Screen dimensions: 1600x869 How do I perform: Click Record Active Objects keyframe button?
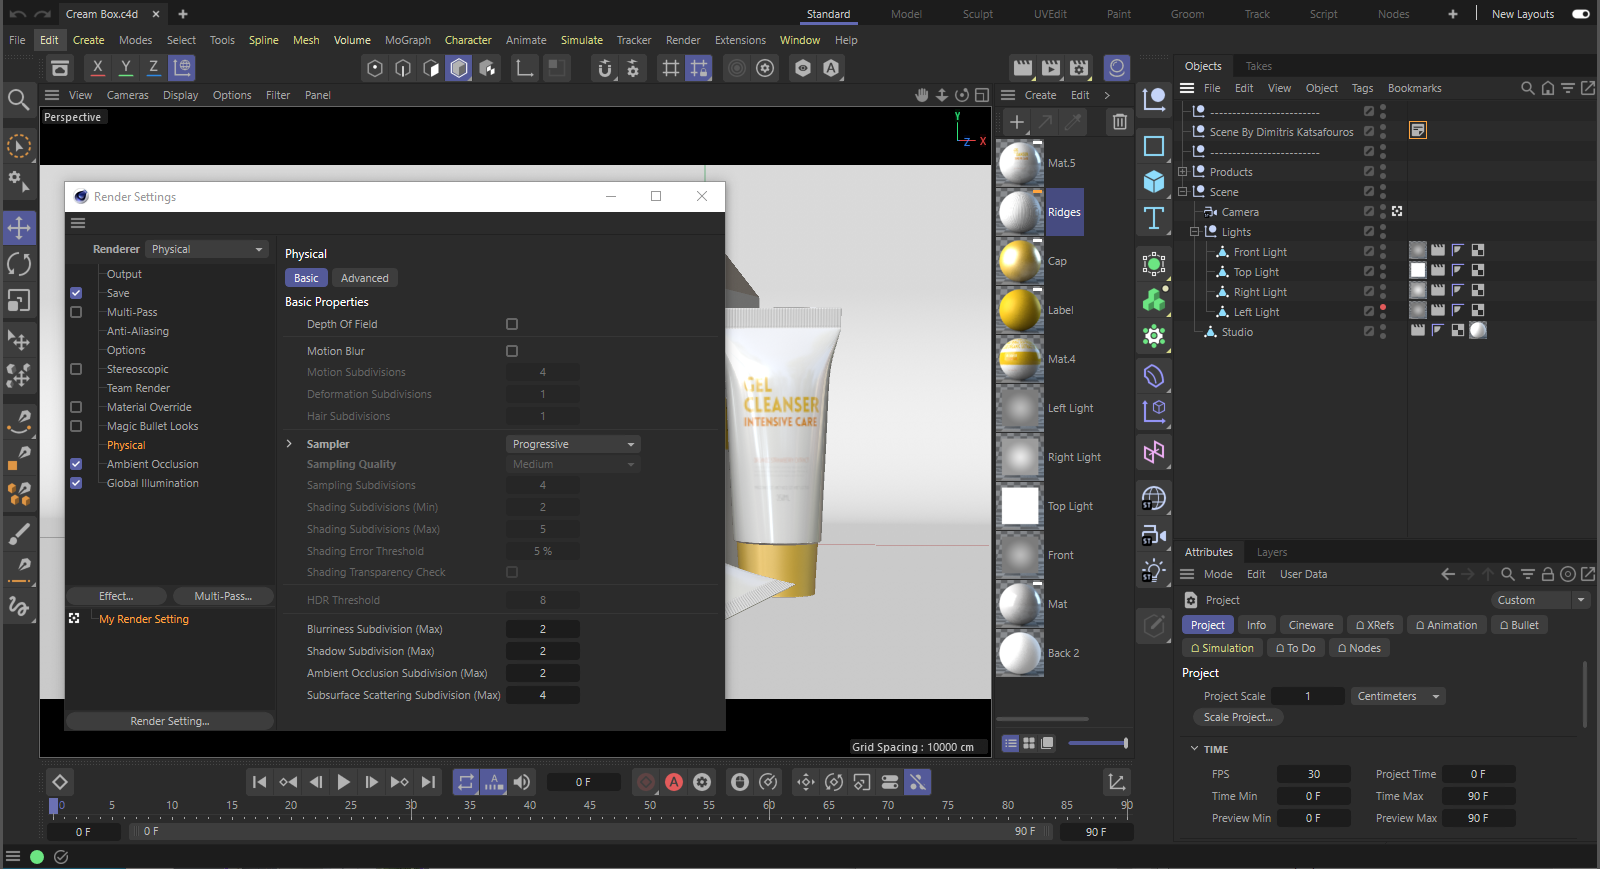point(646,782)
